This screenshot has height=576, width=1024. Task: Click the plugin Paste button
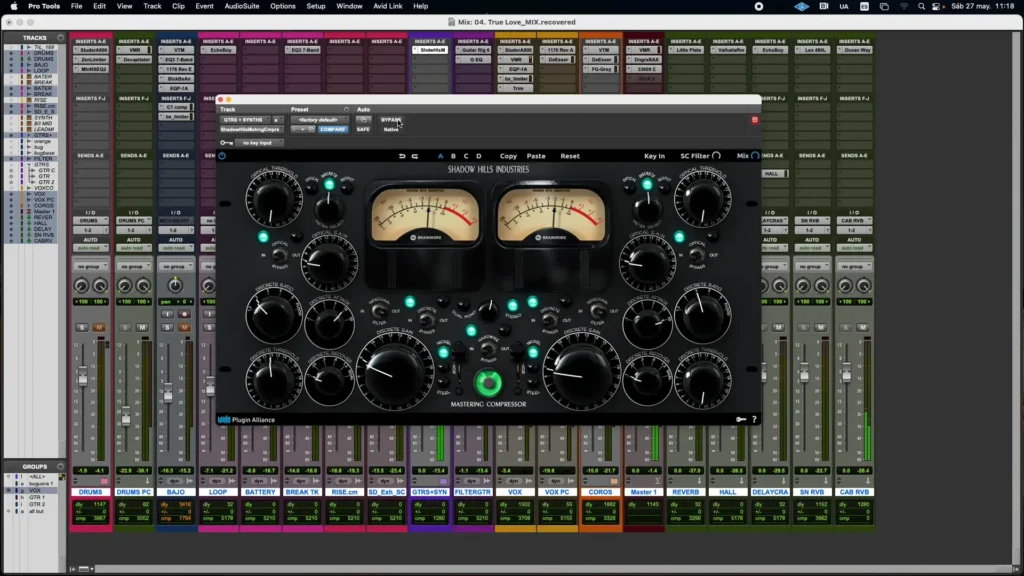536,156
